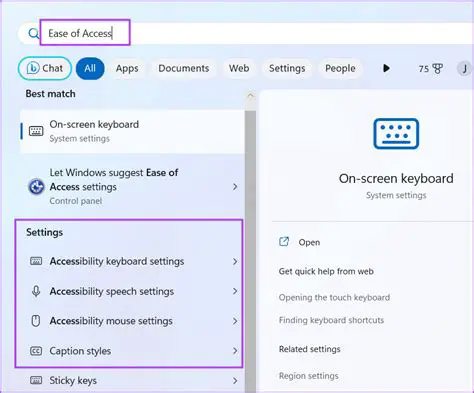Image resolution: width=474 pixels, height=393 pixels.
Task: Click the search magnifier icon
Action: 34,33
